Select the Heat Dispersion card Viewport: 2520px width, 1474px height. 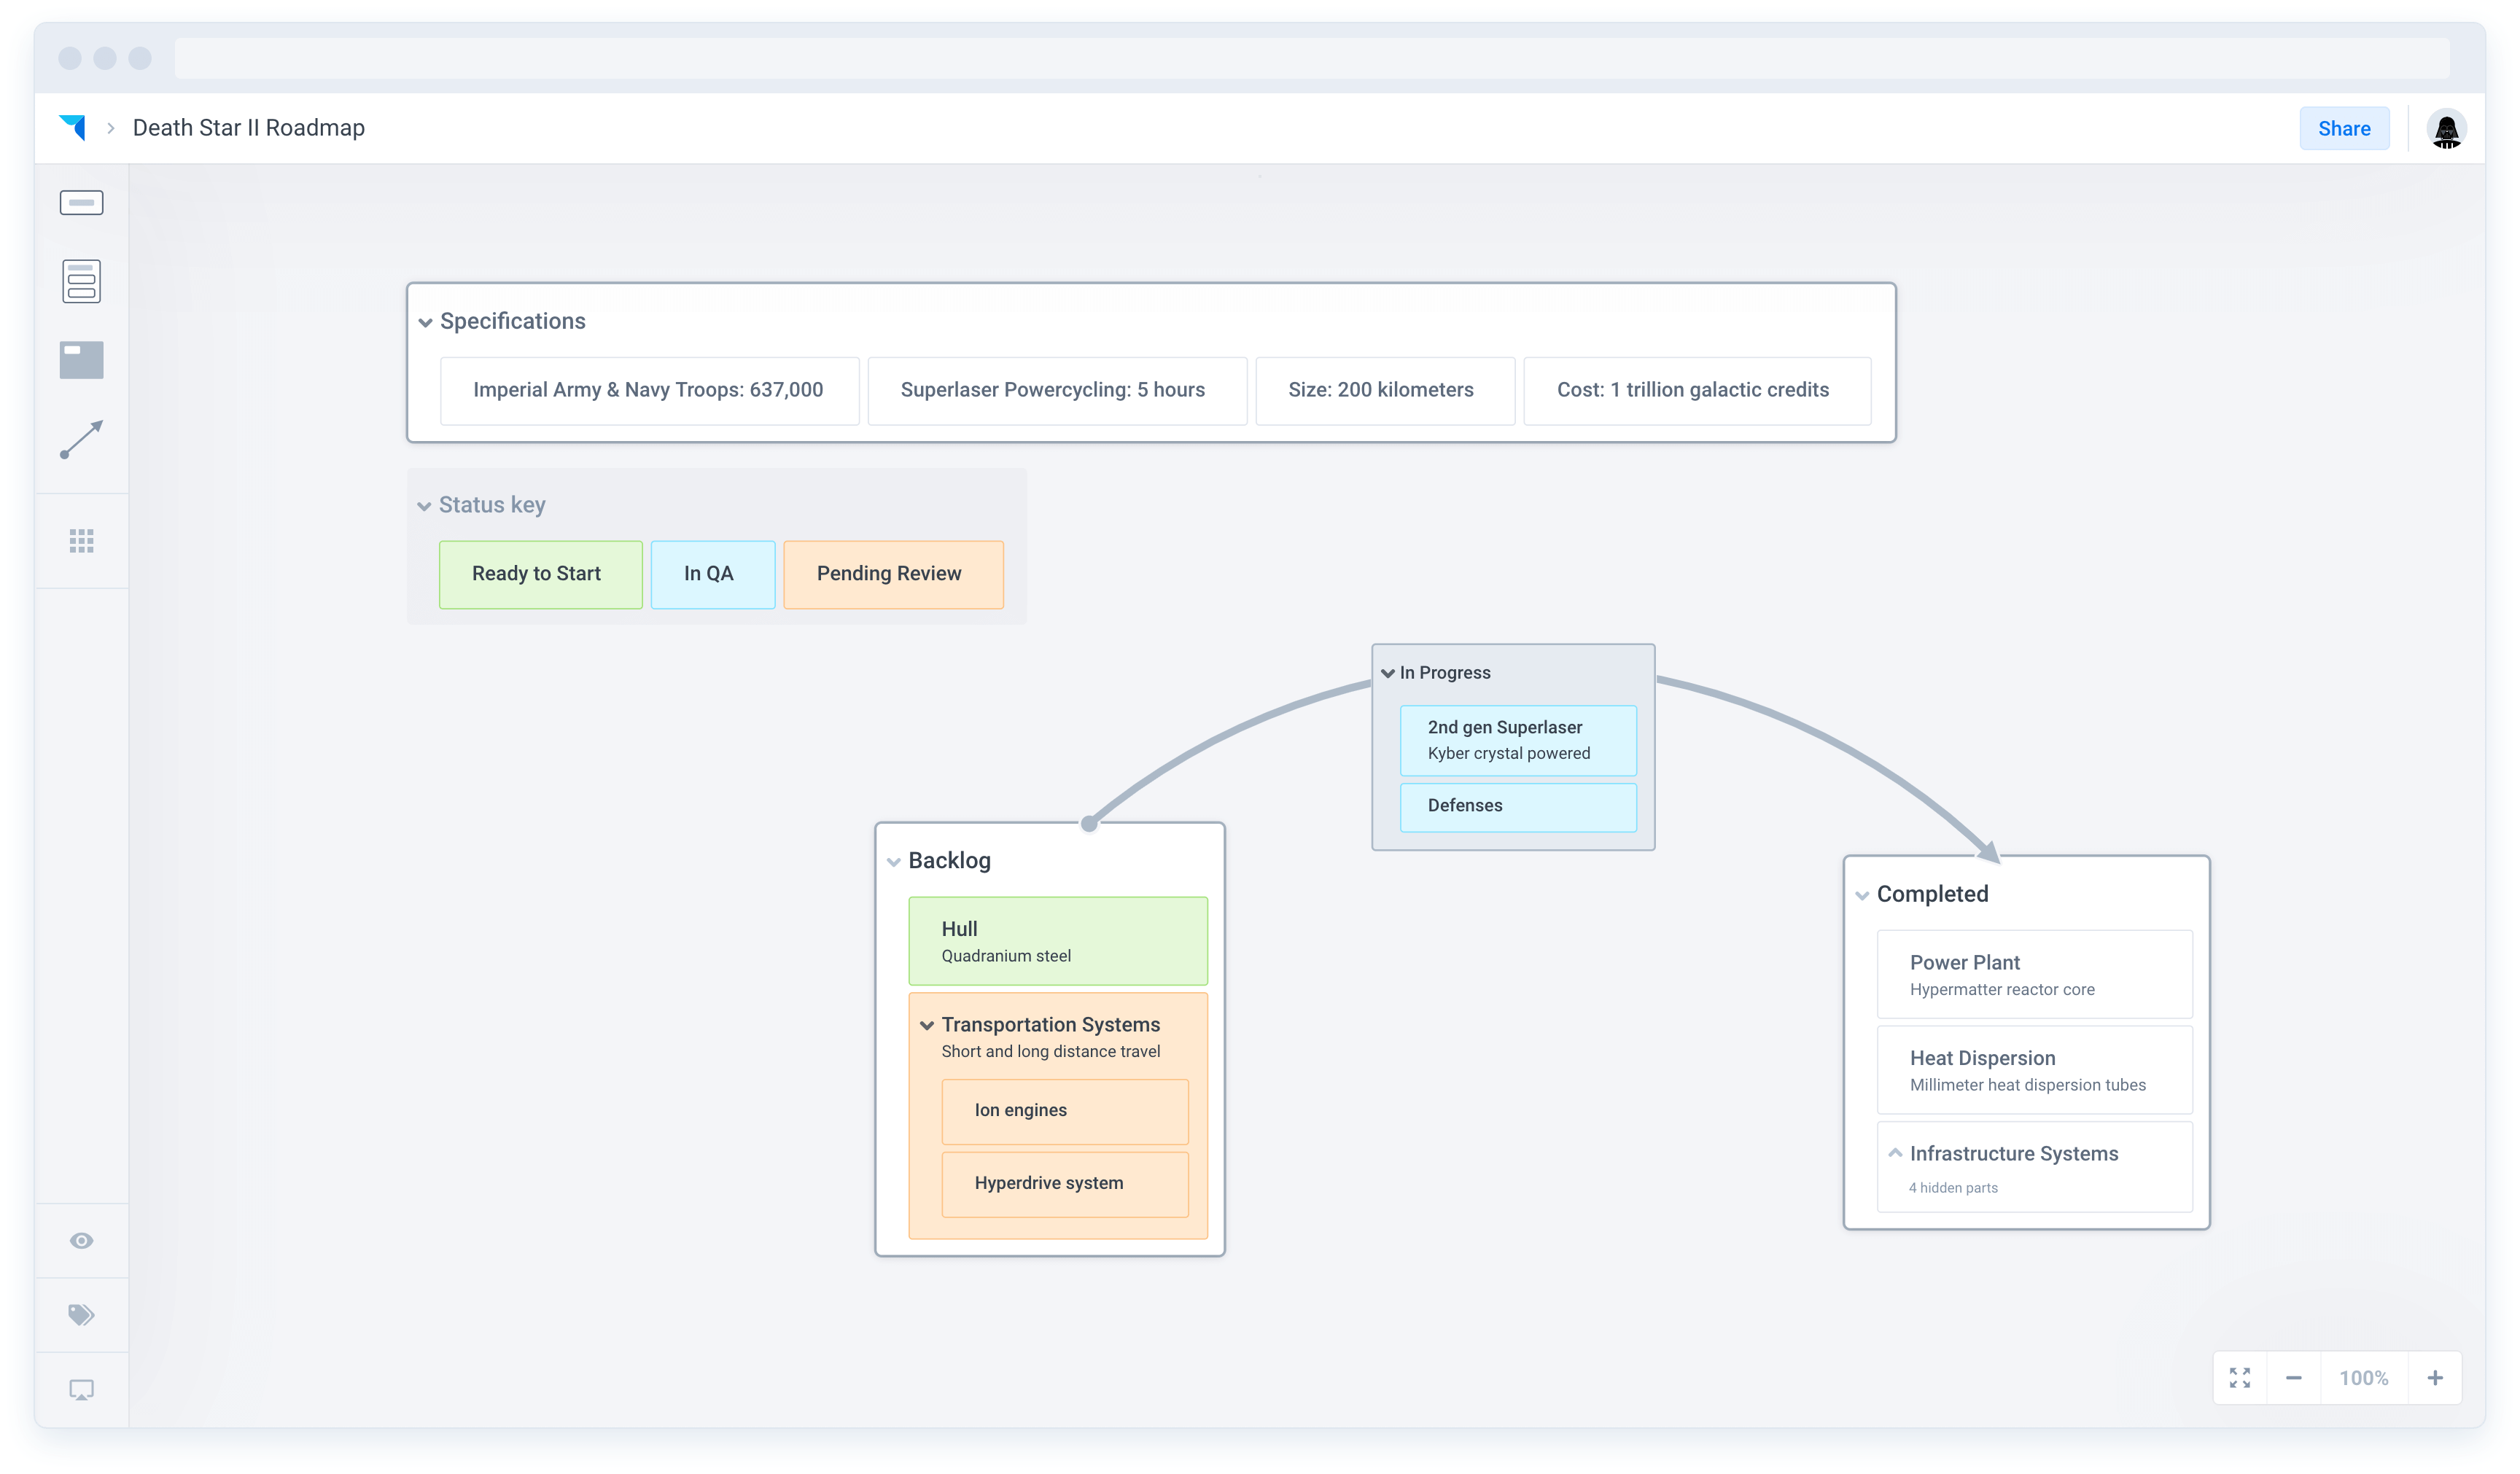(2034, 1070)
